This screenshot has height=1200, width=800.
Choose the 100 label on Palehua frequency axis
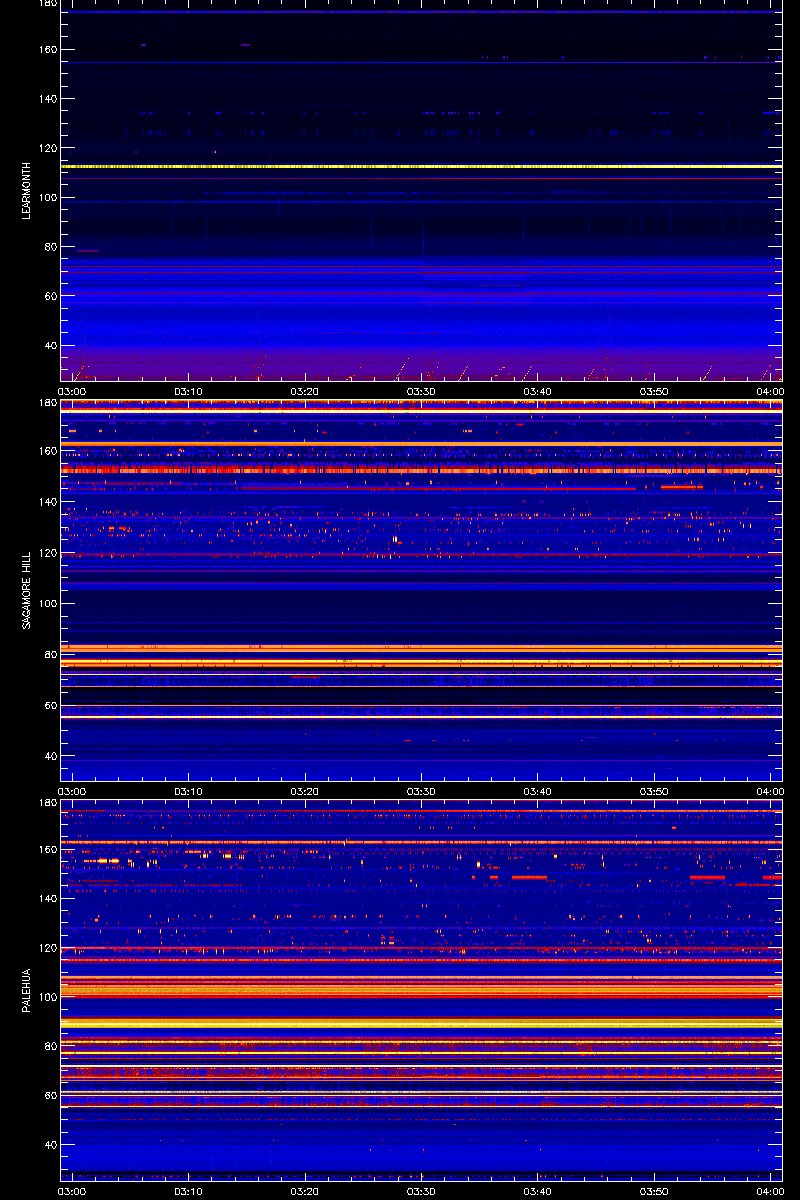coord(46,998)
